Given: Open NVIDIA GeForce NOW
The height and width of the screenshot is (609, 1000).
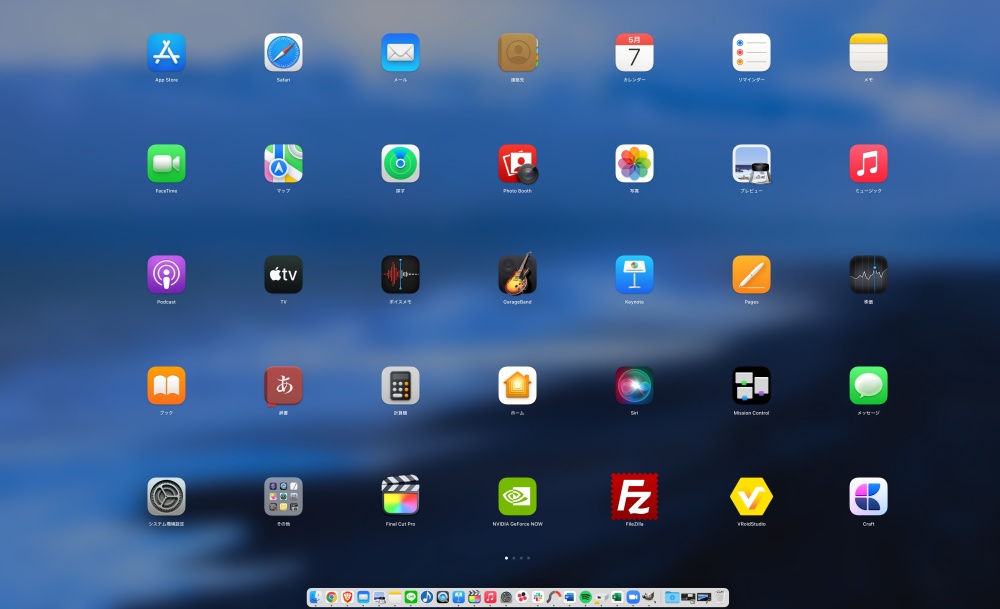Looking at the screenshot, I should click(517, 496).
